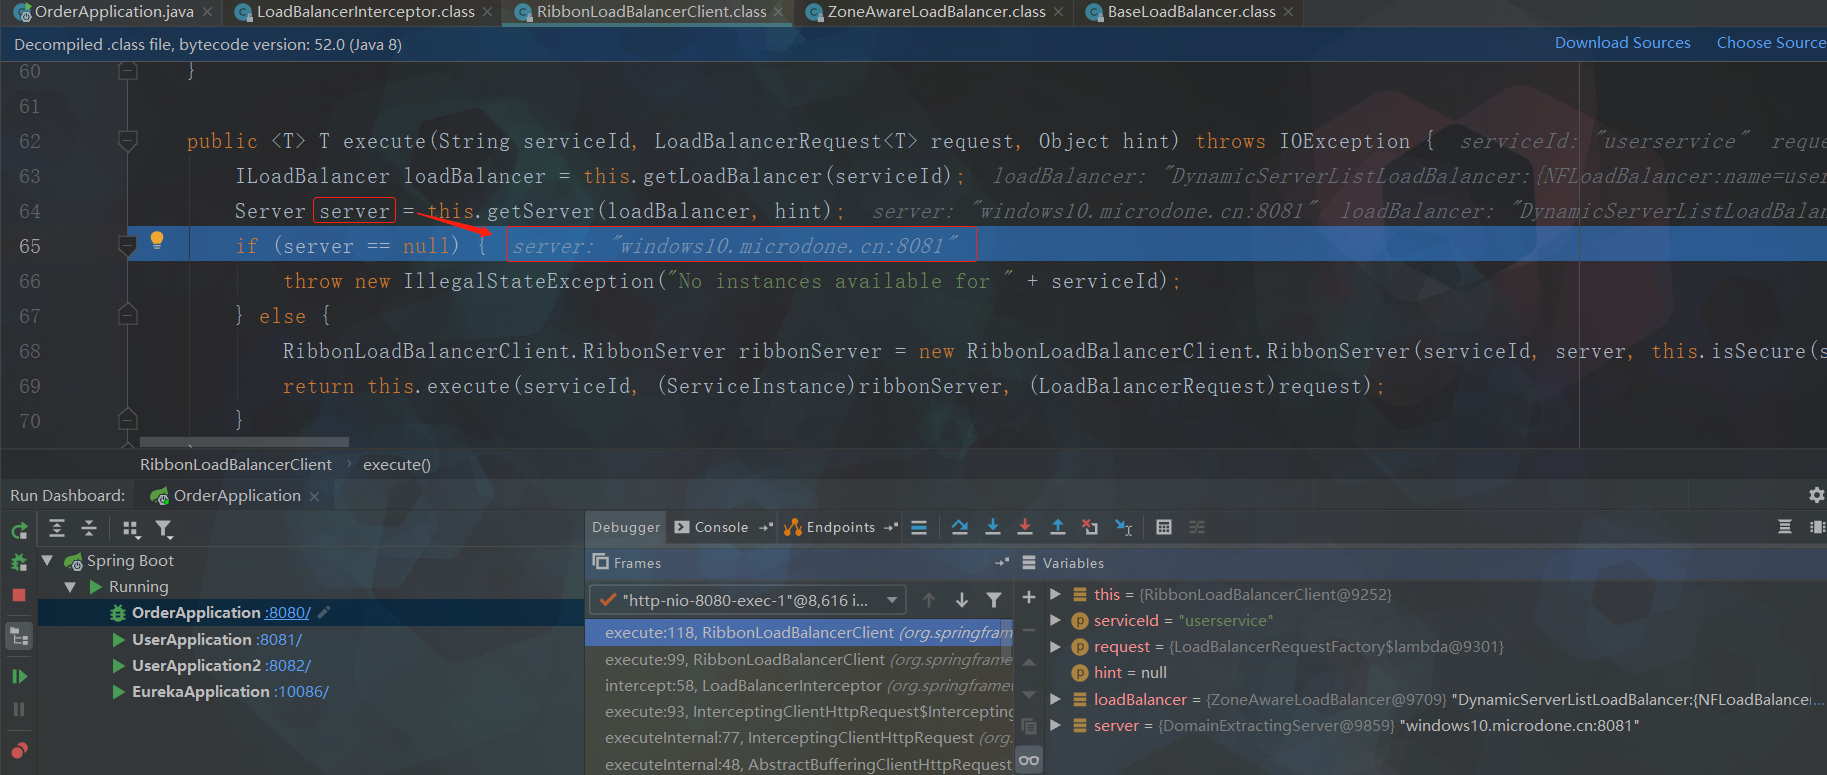
Task: Open the dashboard Filter dropdown
Action: click(x=164, y=529)
